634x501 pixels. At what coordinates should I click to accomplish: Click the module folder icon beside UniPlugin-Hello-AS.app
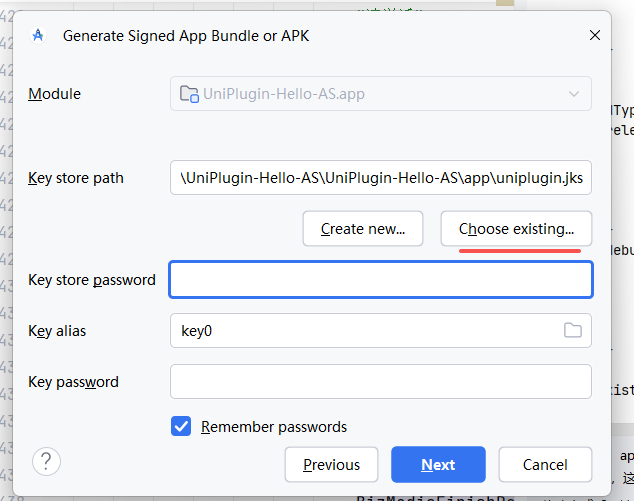(x=188, y=94)
